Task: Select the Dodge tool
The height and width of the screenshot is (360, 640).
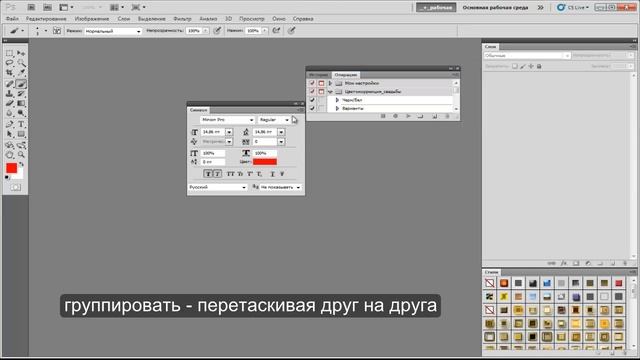Action: coord(21,113)
